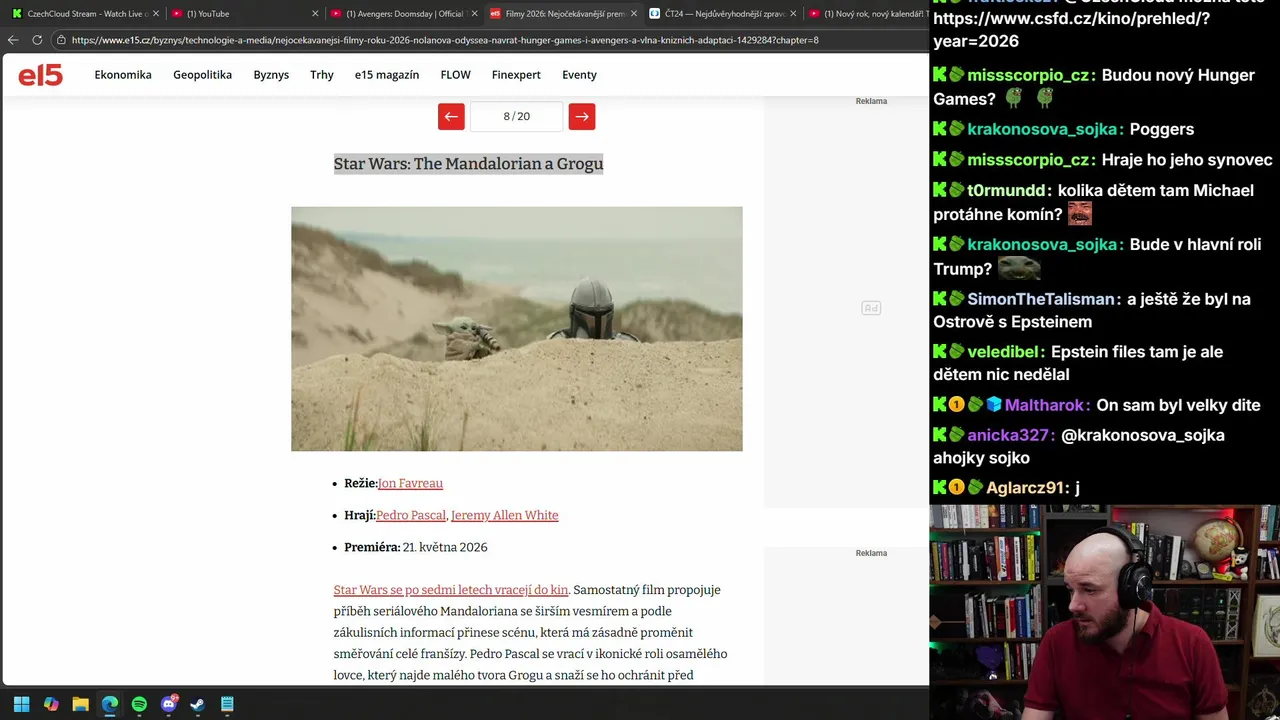
Task: Open the Ekonomika menu section
Action: pyautogui.click(x=123, y=75)
